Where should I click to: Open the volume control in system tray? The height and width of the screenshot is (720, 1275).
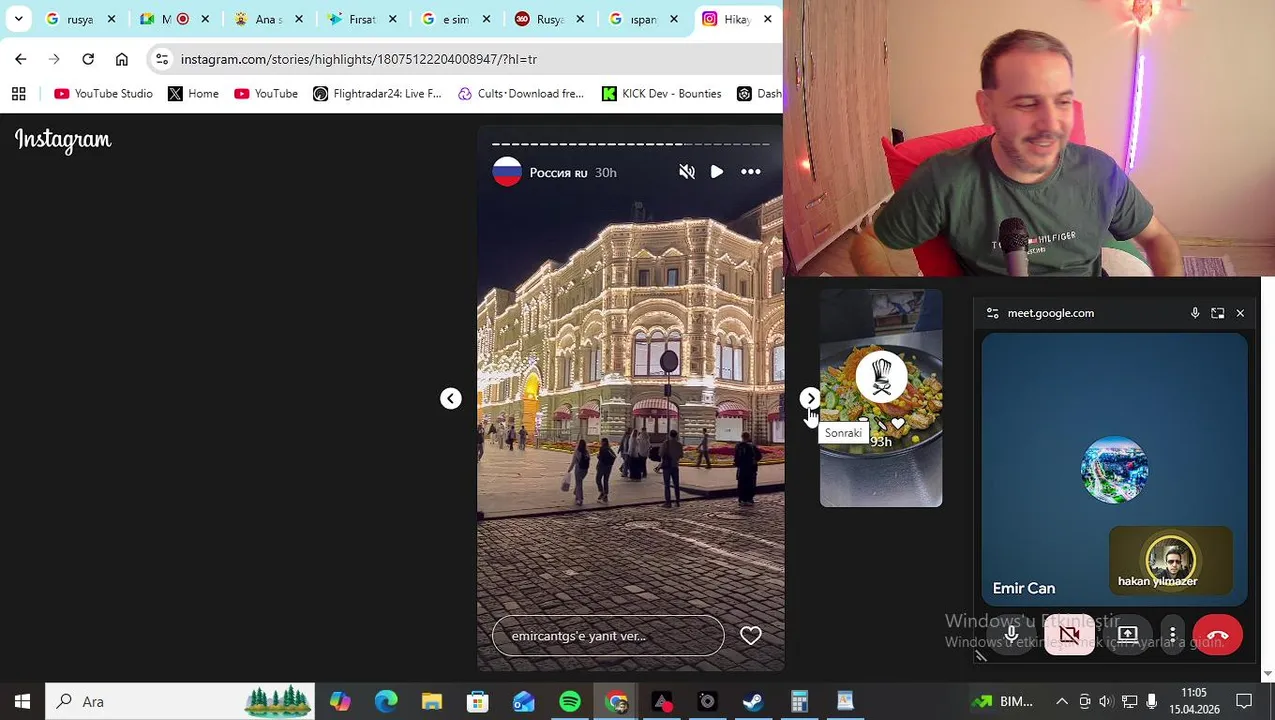tap(1106, 701)
